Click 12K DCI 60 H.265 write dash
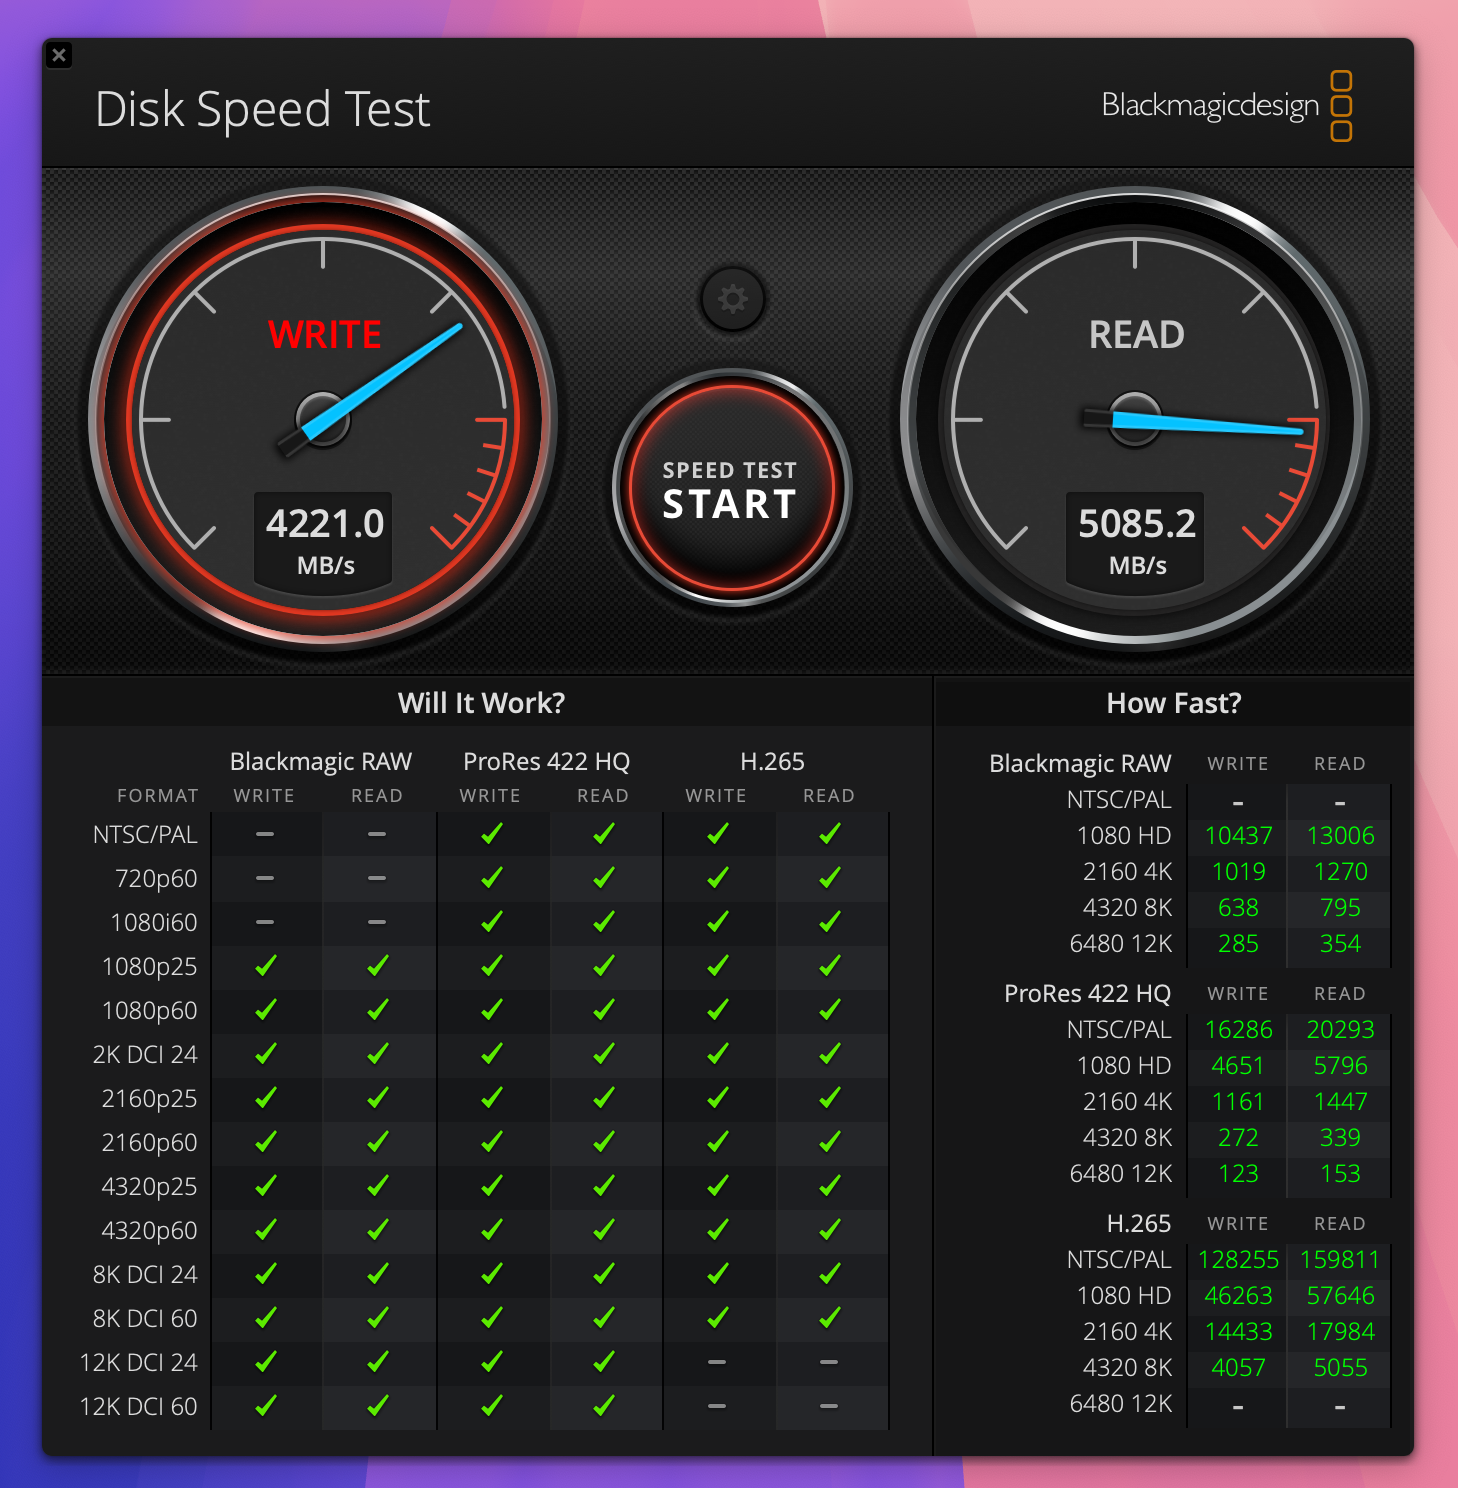 (x=716, y=1406)
